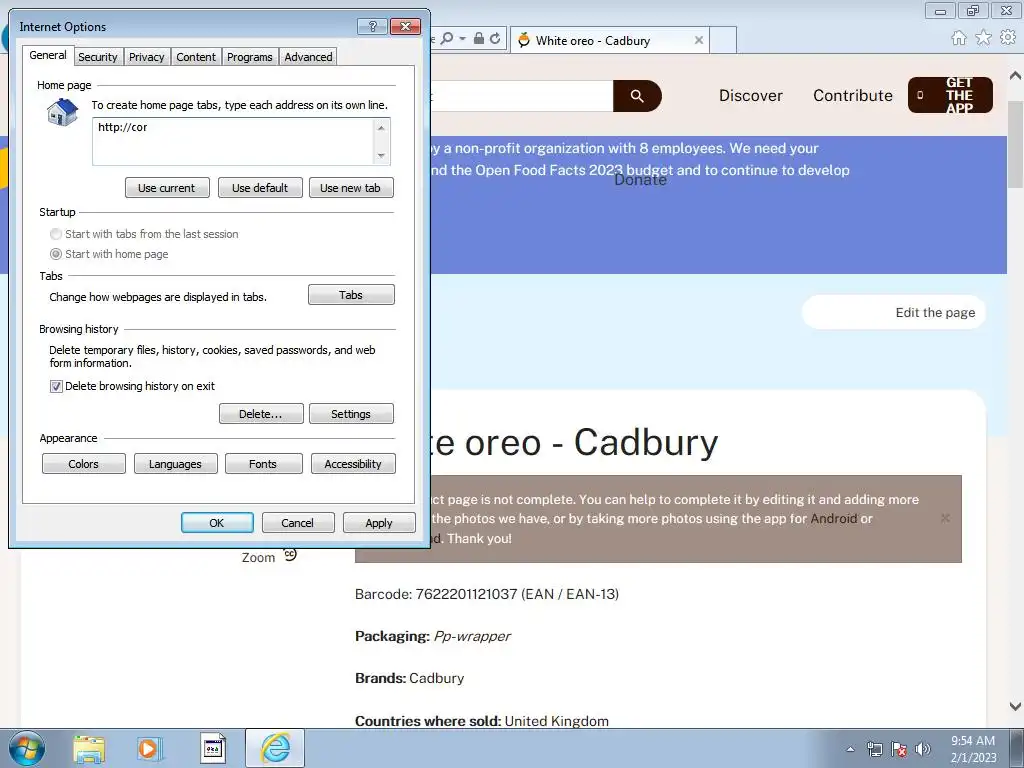This screenshot has height=768, width=1024.
Task: Switch to the Advanced tab
Action: [308, 57]
